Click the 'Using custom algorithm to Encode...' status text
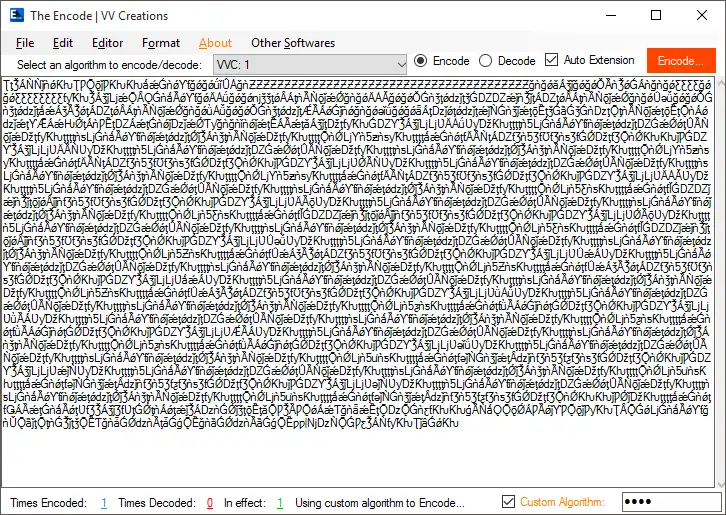 (x=380, y=503)
